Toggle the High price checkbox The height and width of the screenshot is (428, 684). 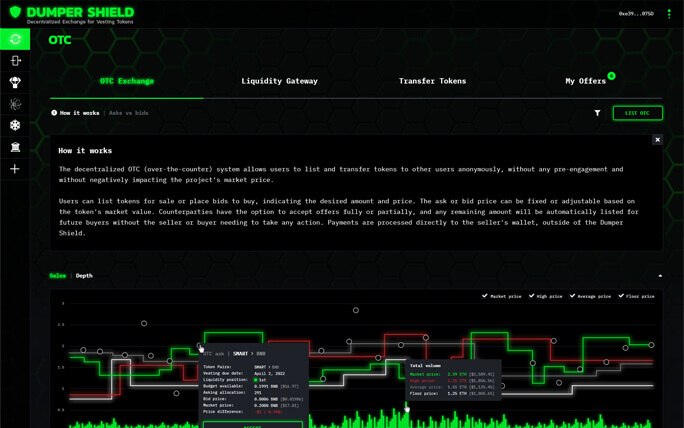coord(531,296)
